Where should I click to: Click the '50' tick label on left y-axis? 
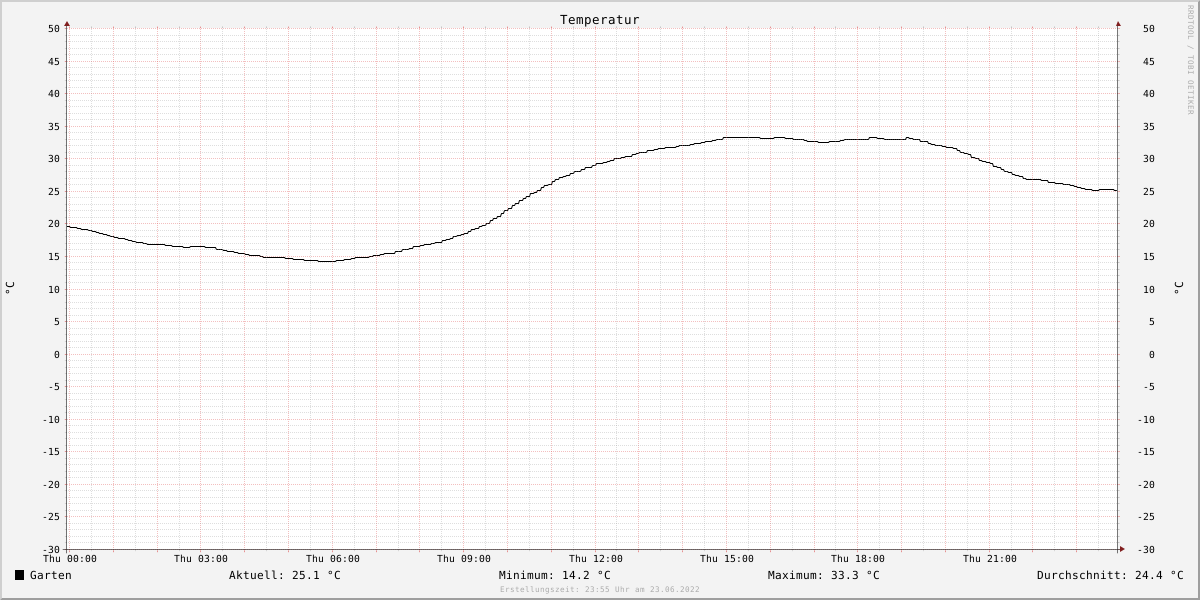(x=54, y=29)
